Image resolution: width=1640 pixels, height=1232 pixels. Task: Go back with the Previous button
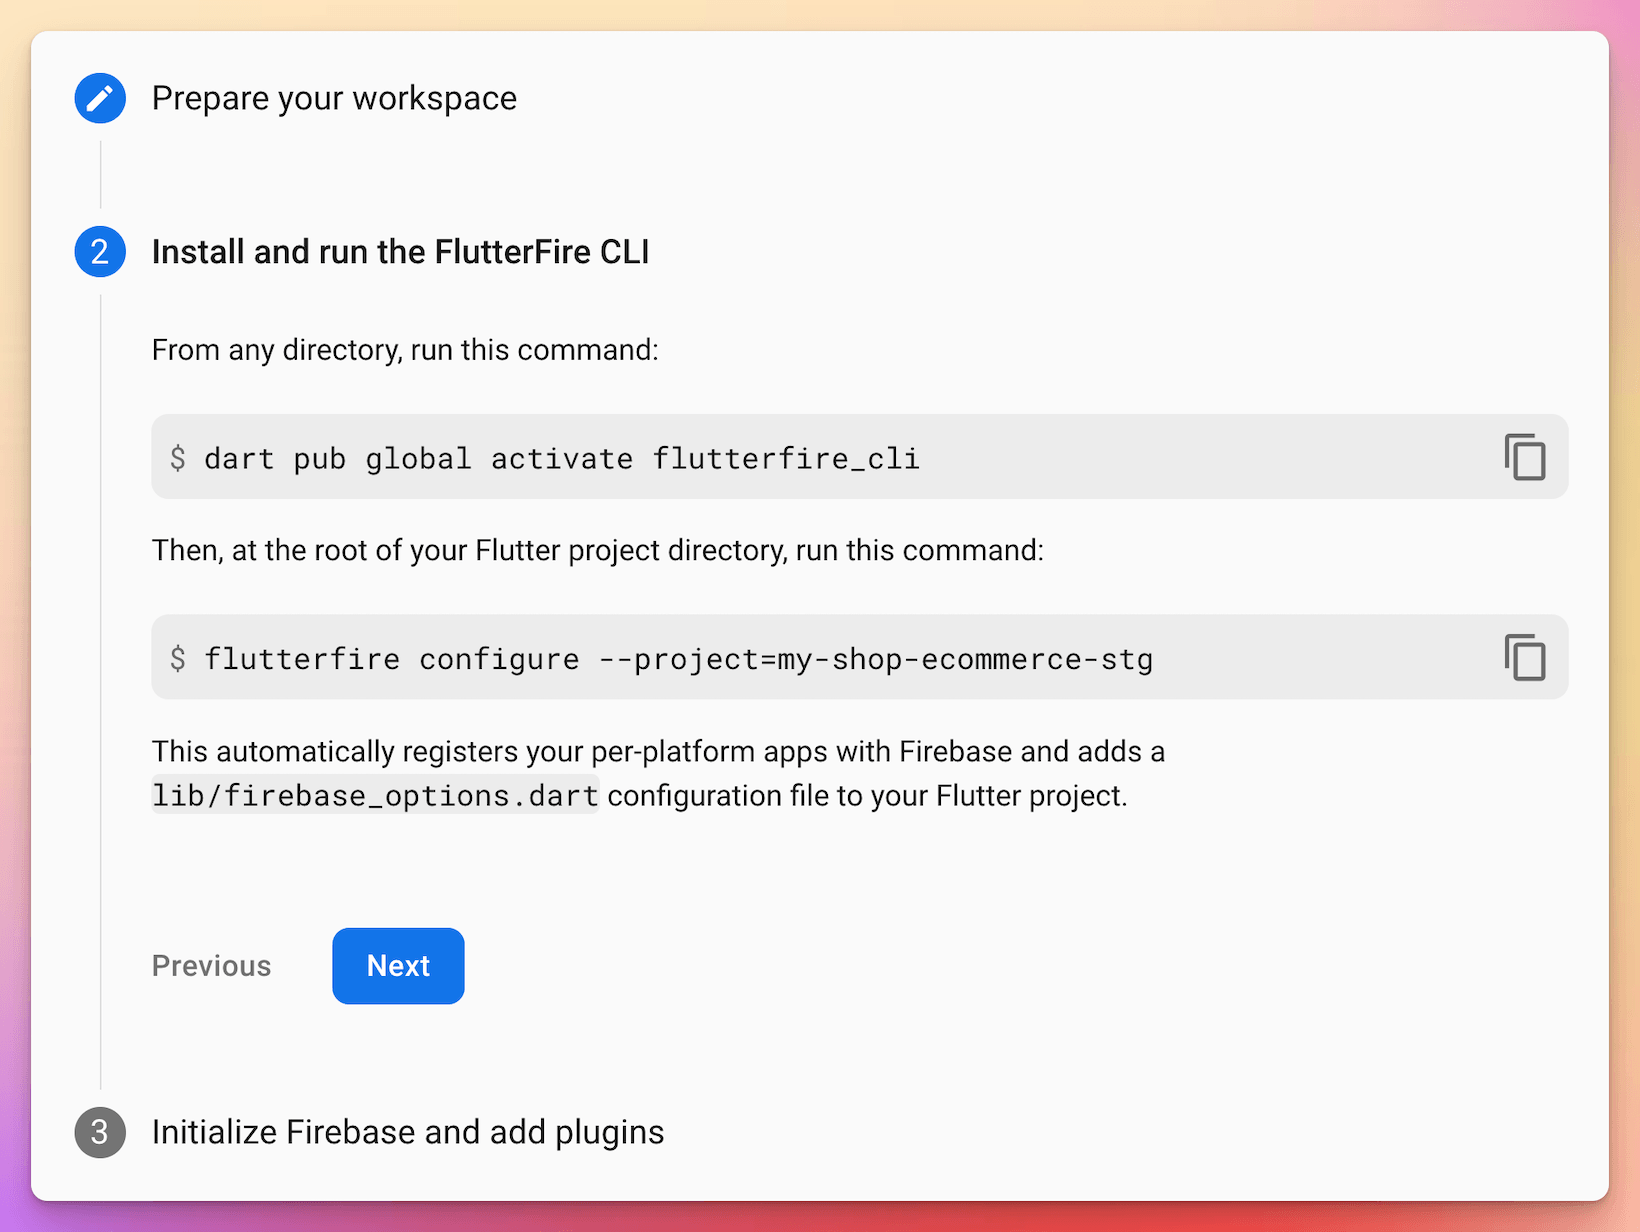coord(211,966)
